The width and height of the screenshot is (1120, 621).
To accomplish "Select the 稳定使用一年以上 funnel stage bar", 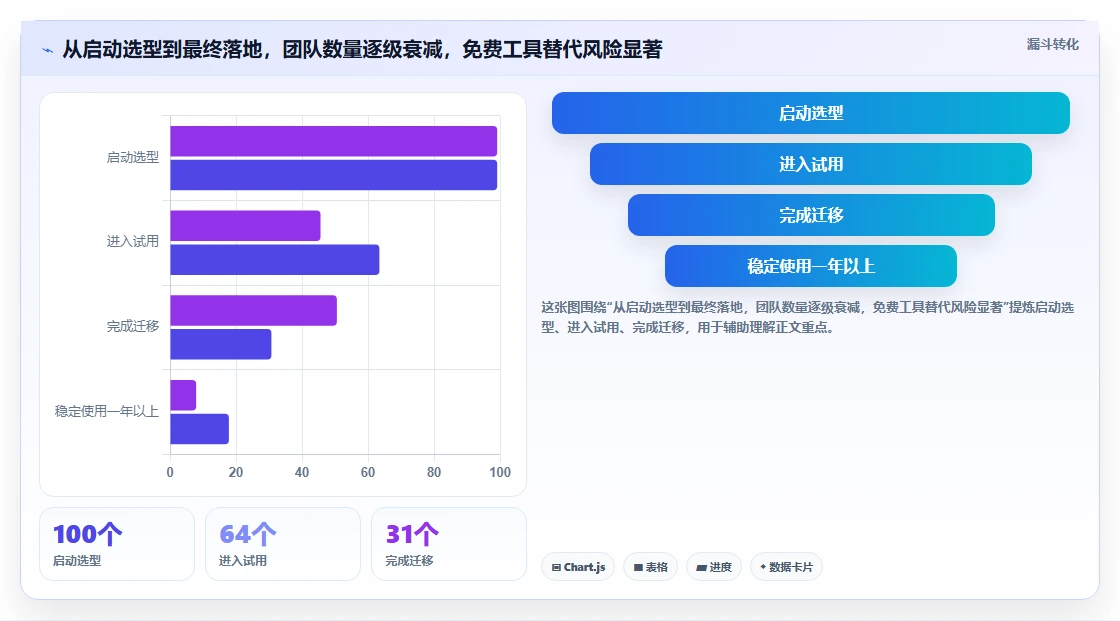I will (x=811, y=266).
